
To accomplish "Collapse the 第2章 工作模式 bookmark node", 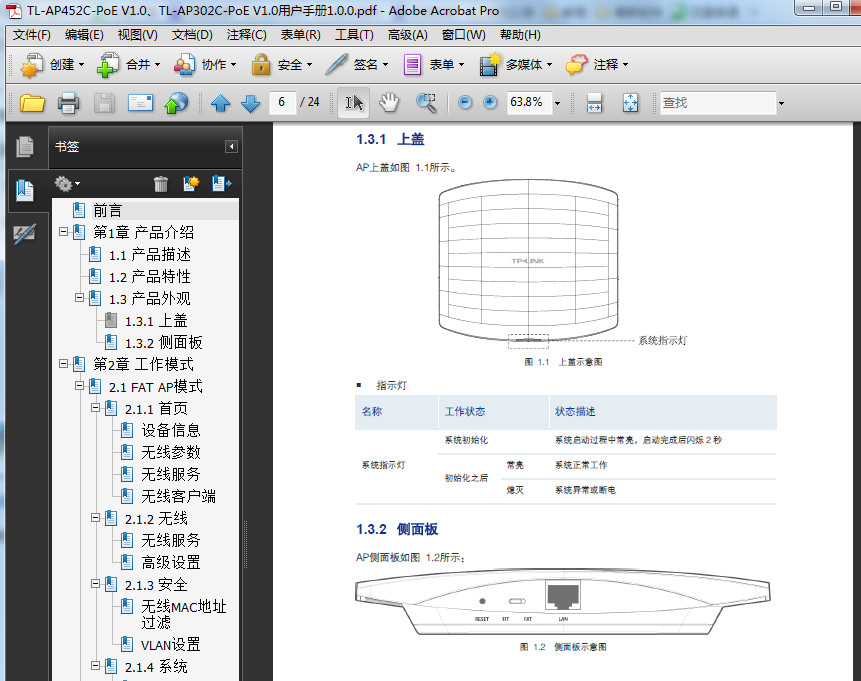I will click(64, 364).
